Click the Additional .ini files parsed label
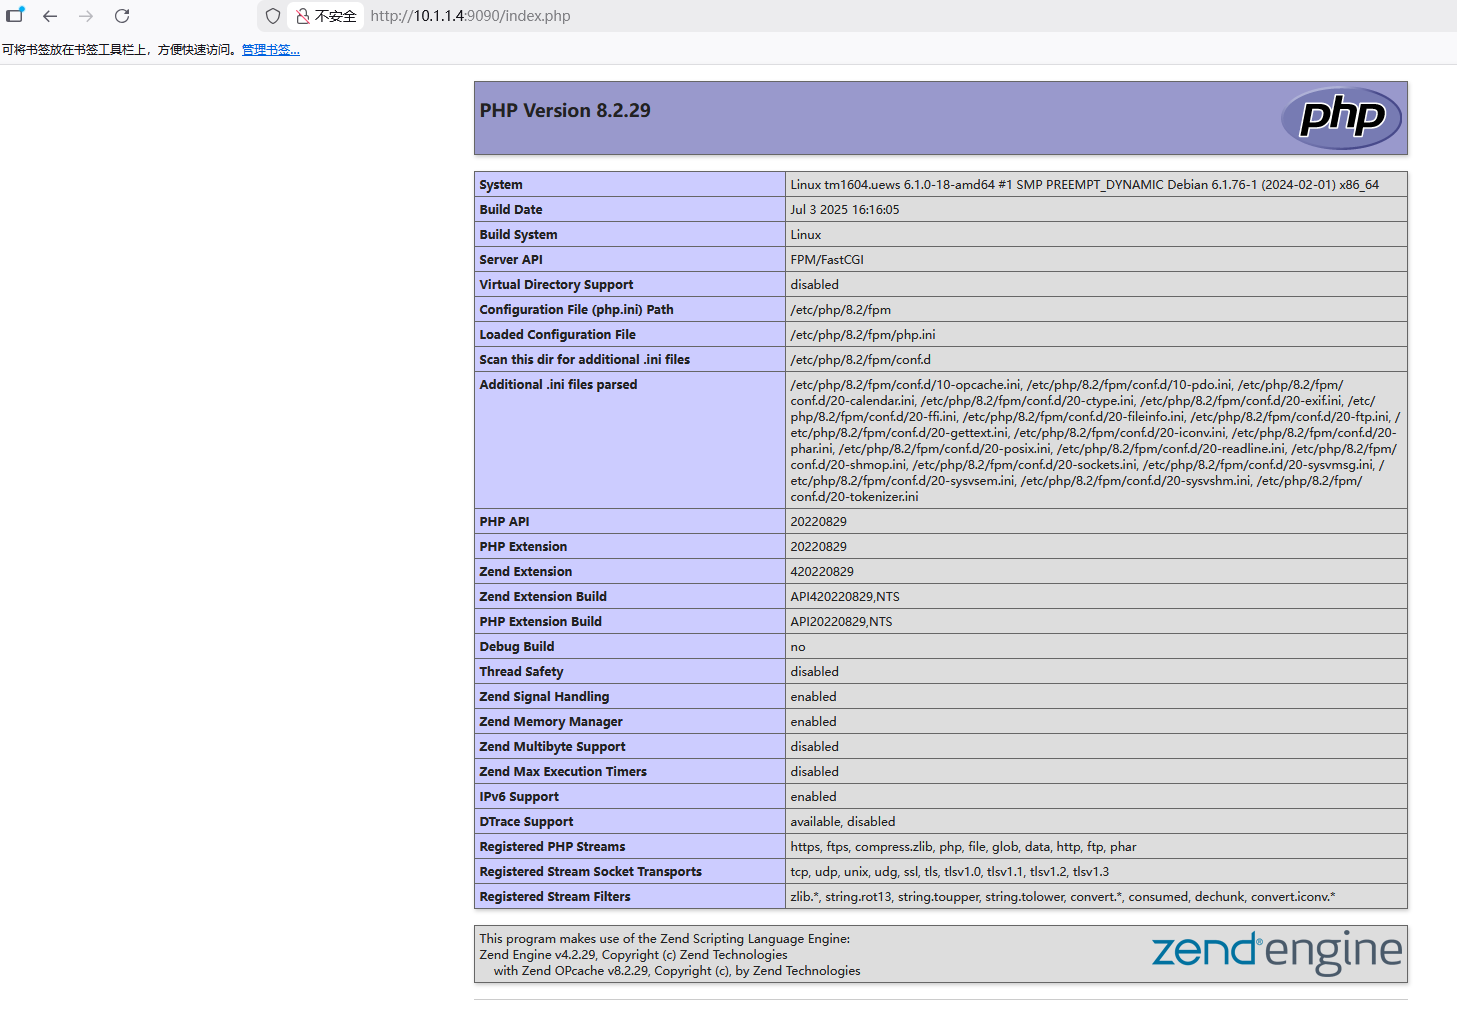Image resolution: width=1457 pixels, height=1015 pixels. [558, 385]
